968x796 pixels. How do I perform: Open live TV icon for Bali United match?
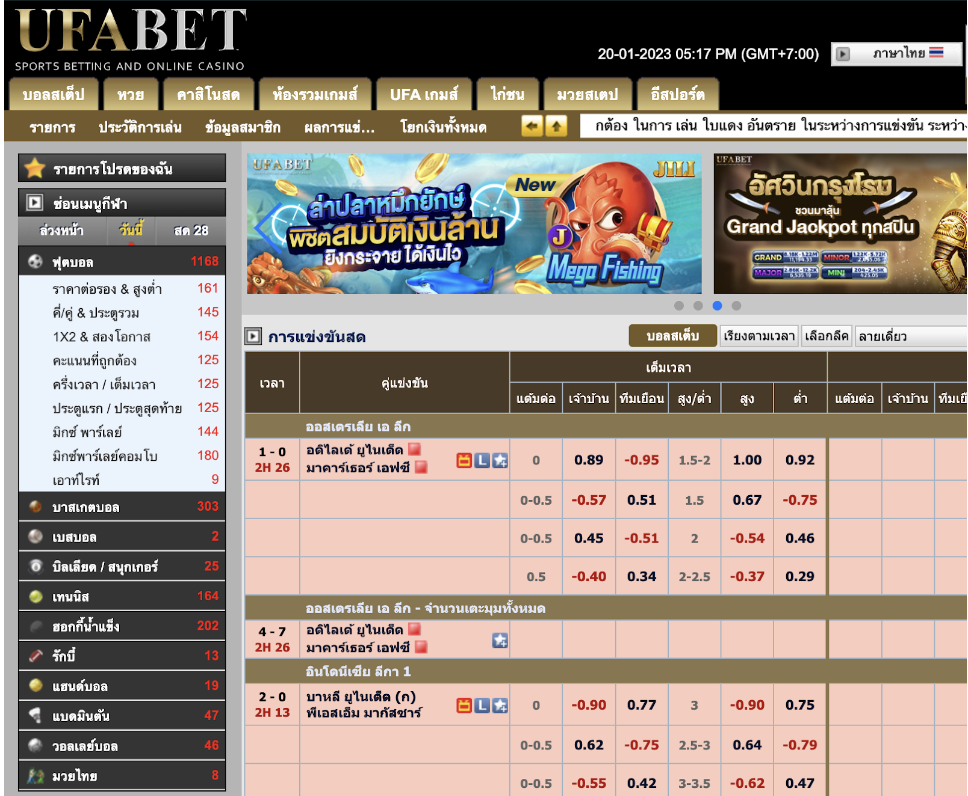tap(464, 705)
